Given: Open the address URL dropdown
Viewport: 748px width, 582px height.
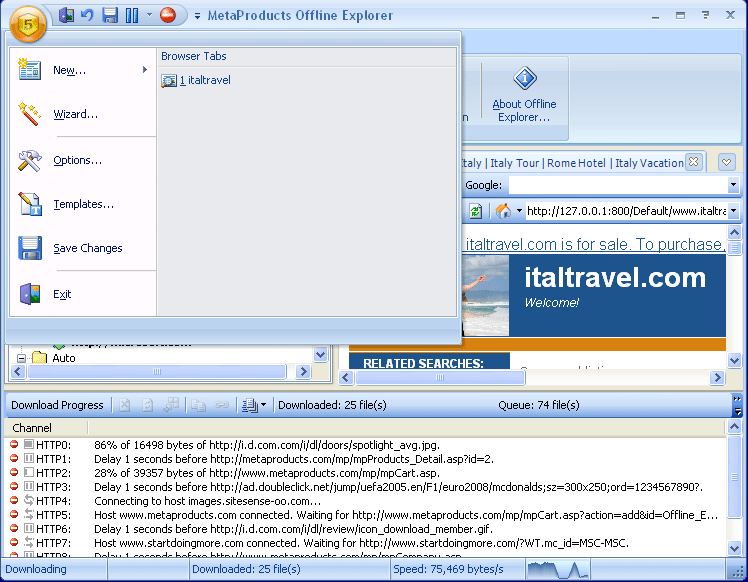Looking at the screenshot, I should pyautogui.click(x=733, y=211).
